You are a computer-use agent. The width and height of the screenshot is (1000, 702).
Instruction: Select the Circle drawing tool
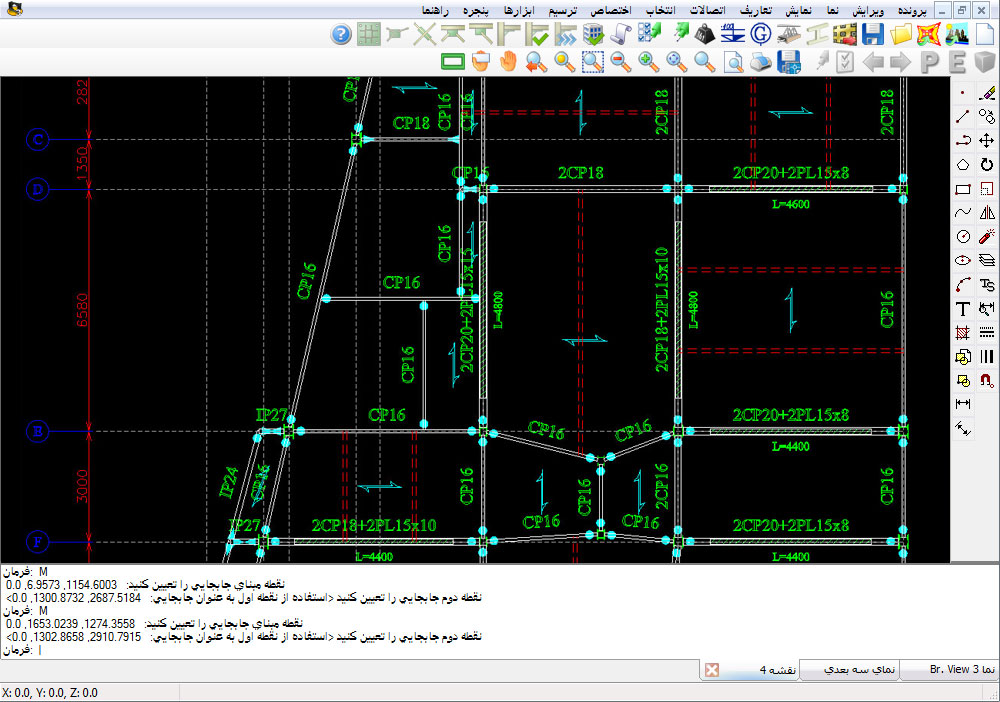(963, 237)
